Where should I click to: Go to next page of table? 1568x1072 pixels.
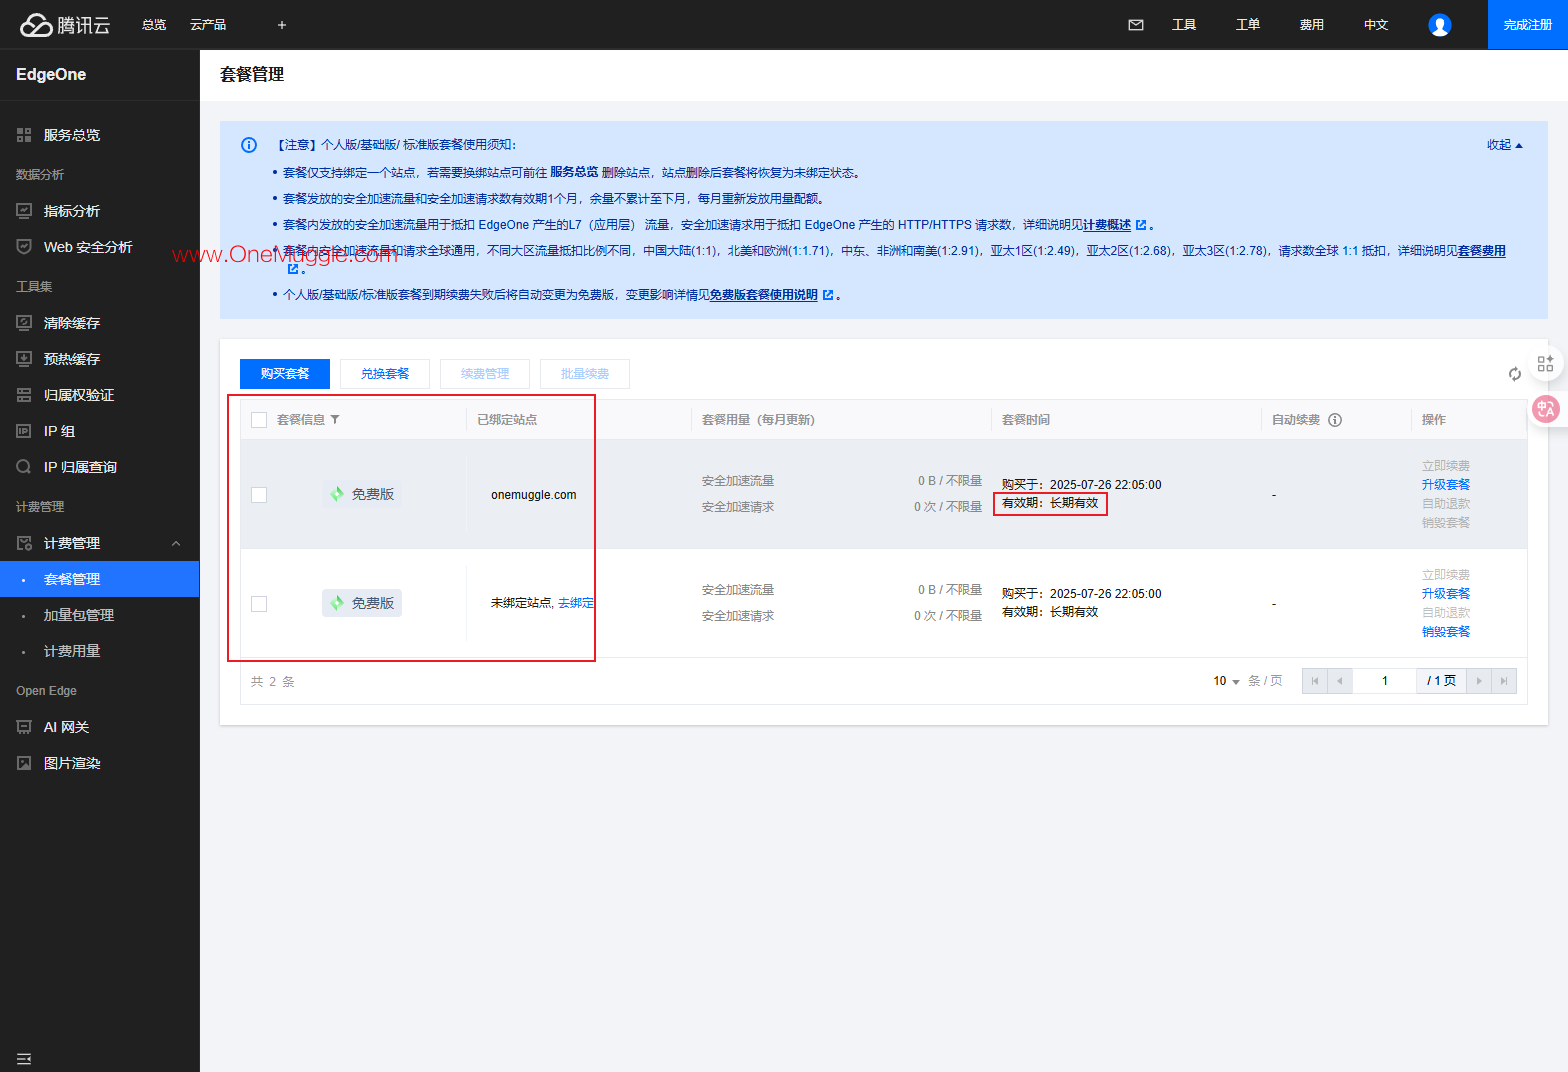point(1479,681)
